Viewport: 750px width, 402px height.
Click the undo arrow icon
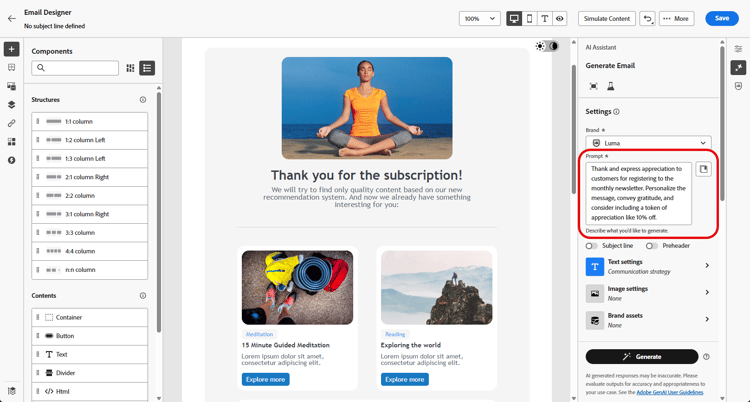(648, 19)
